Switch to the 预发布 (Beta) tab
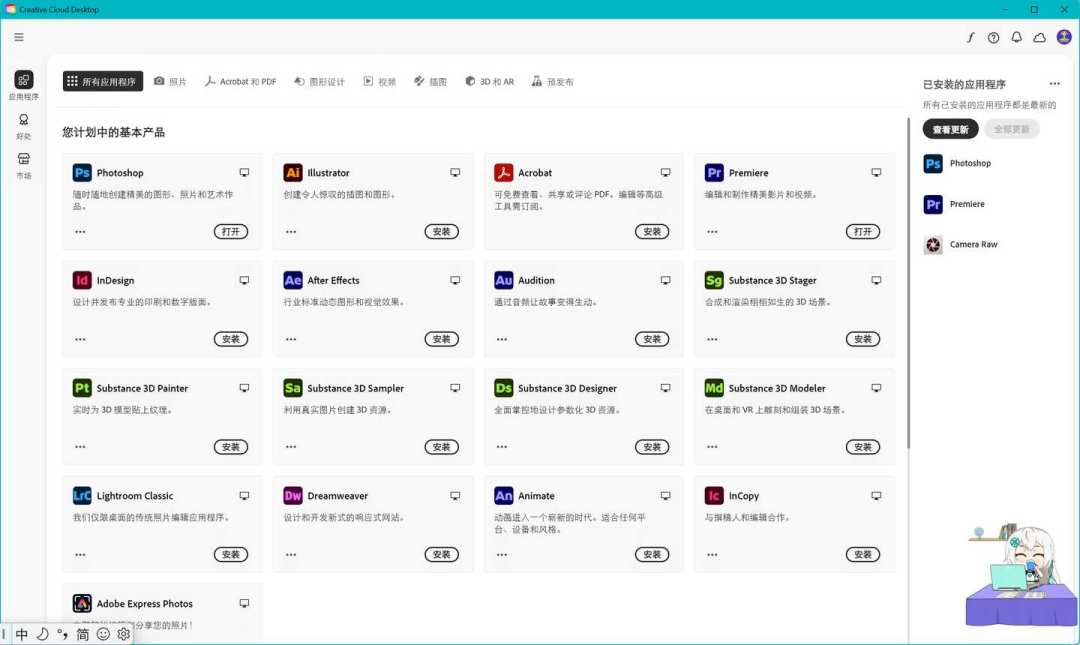Screen dimensions: 1080x645 (x=552, y=81)
